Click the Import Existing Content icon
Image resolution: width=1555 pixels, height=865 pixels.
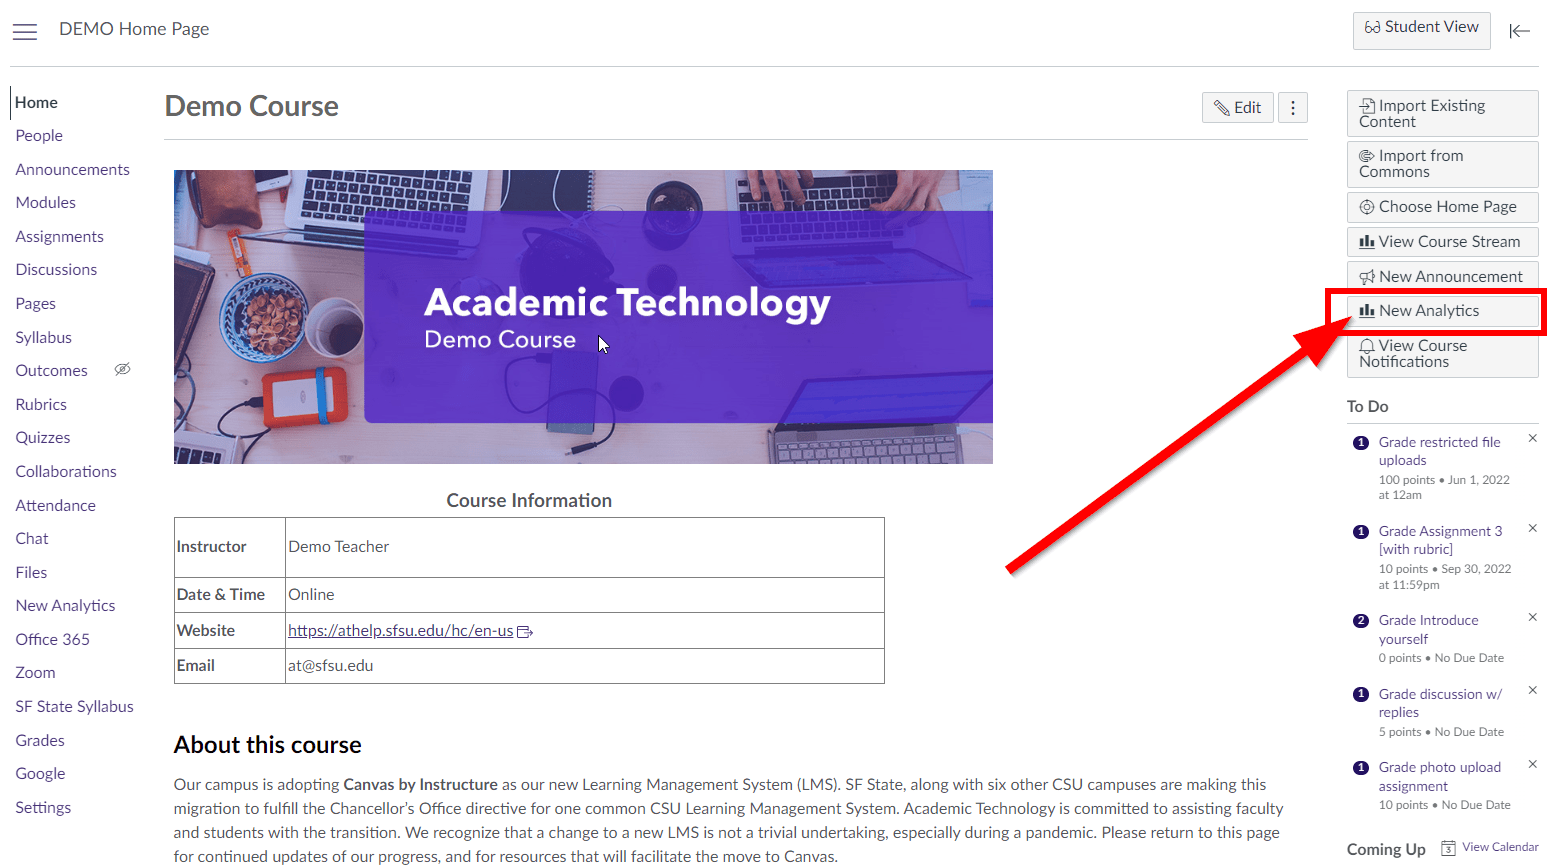click(x=1367, y=104)
